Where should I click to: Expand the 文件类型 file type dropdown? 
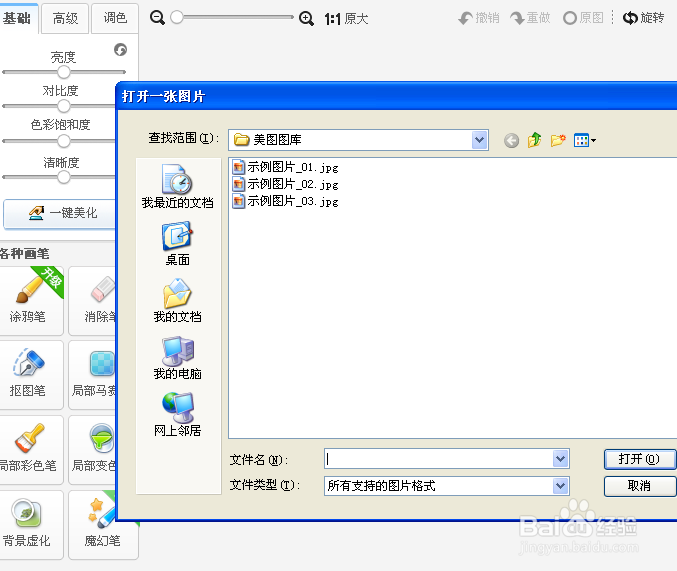click(x=560, y=486)
